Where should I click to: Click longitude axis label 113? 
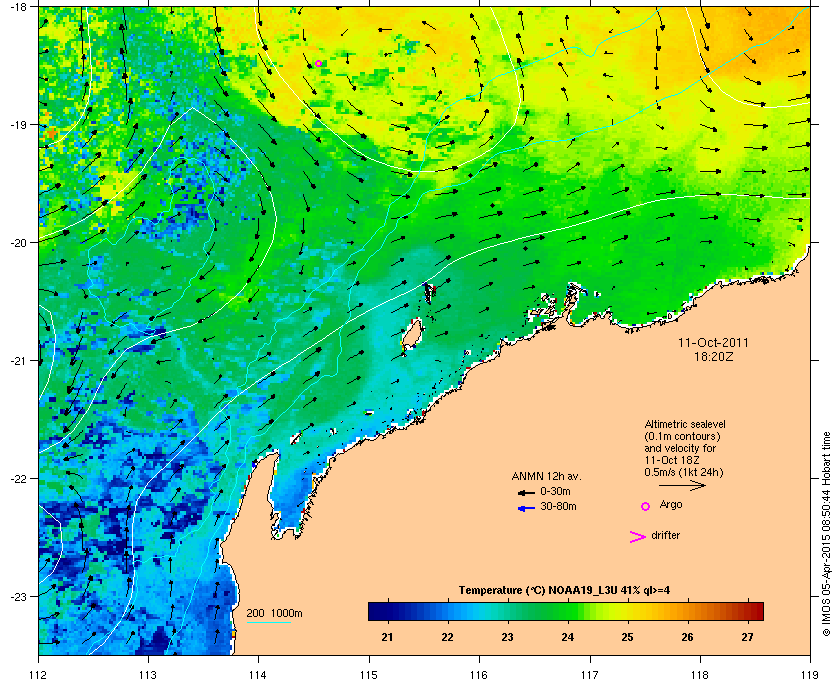tap(148, 675)
